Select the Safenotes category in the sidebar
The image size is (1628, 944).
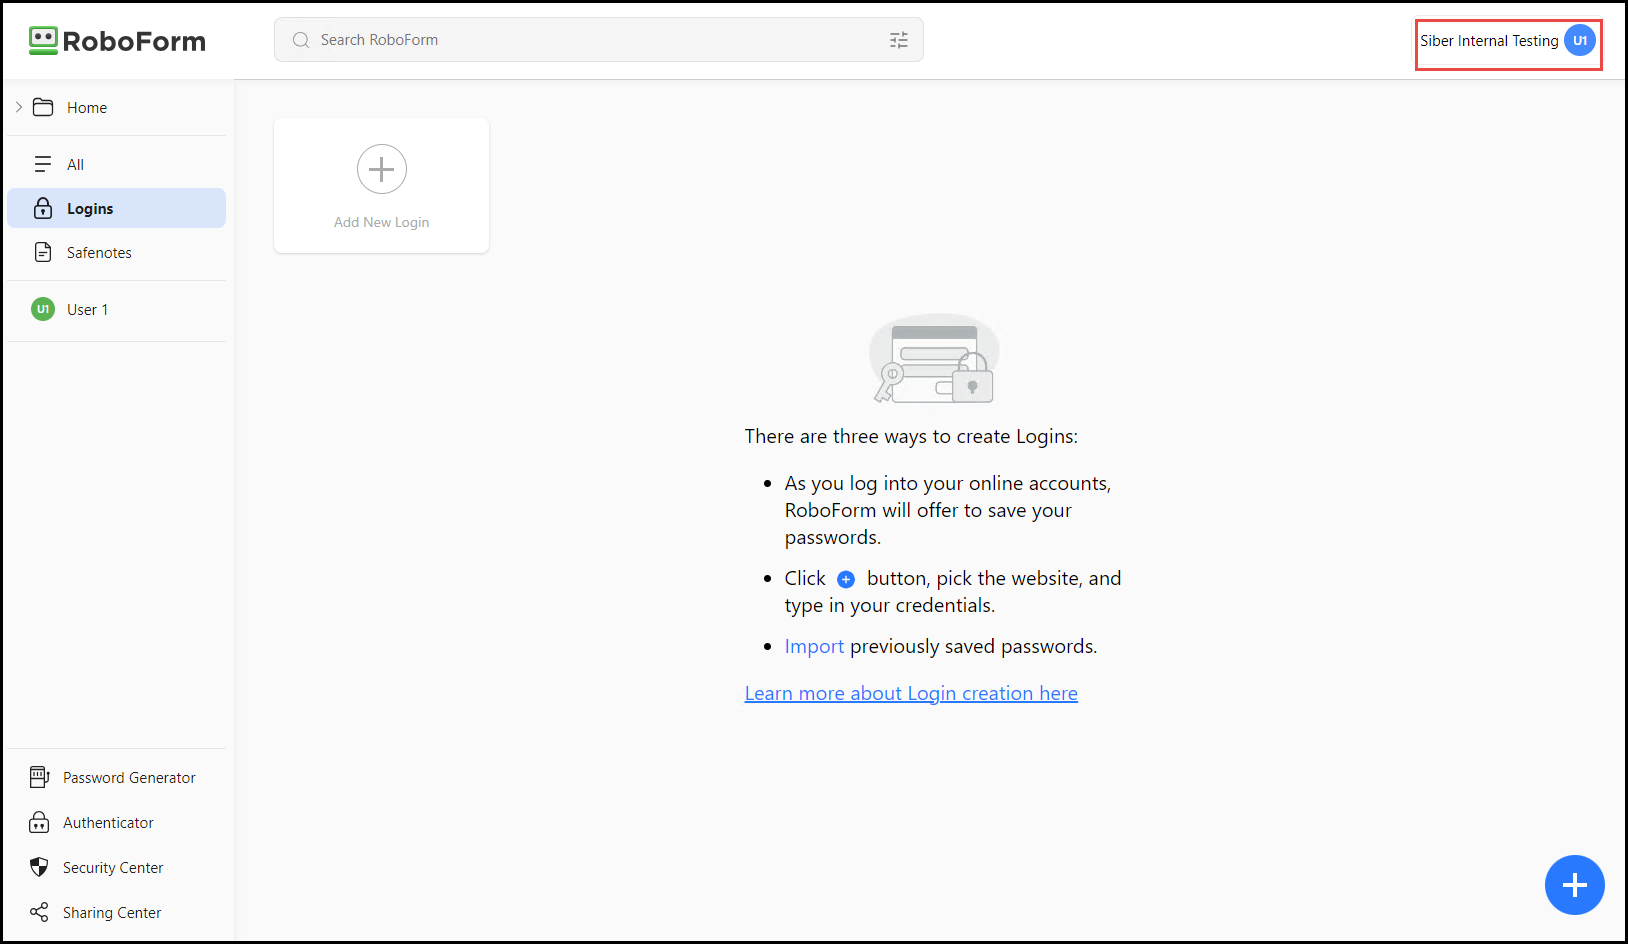(x=99, y=252)
